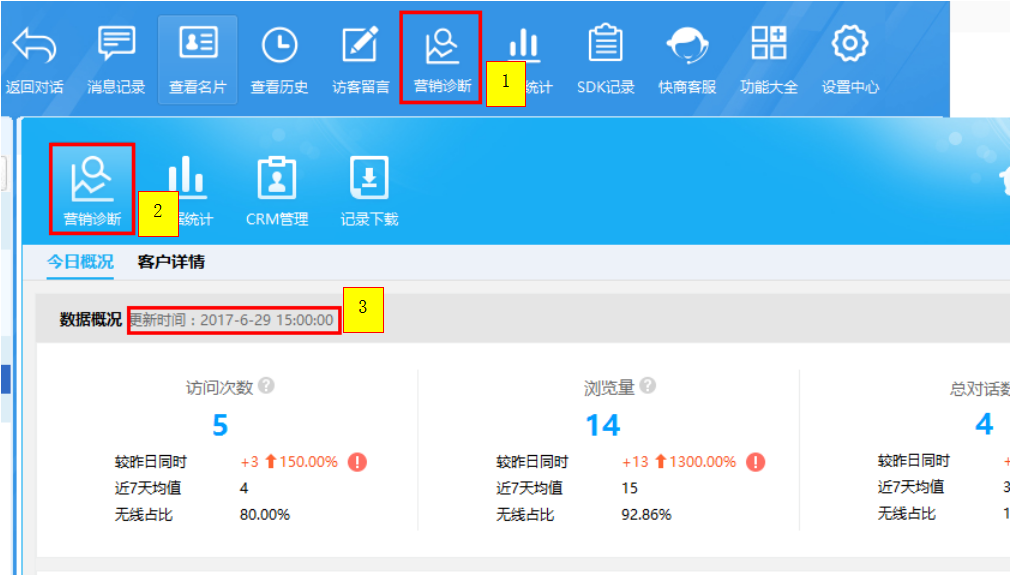
Task: Open 消息记录 message records
Action: tap(116, 46)
